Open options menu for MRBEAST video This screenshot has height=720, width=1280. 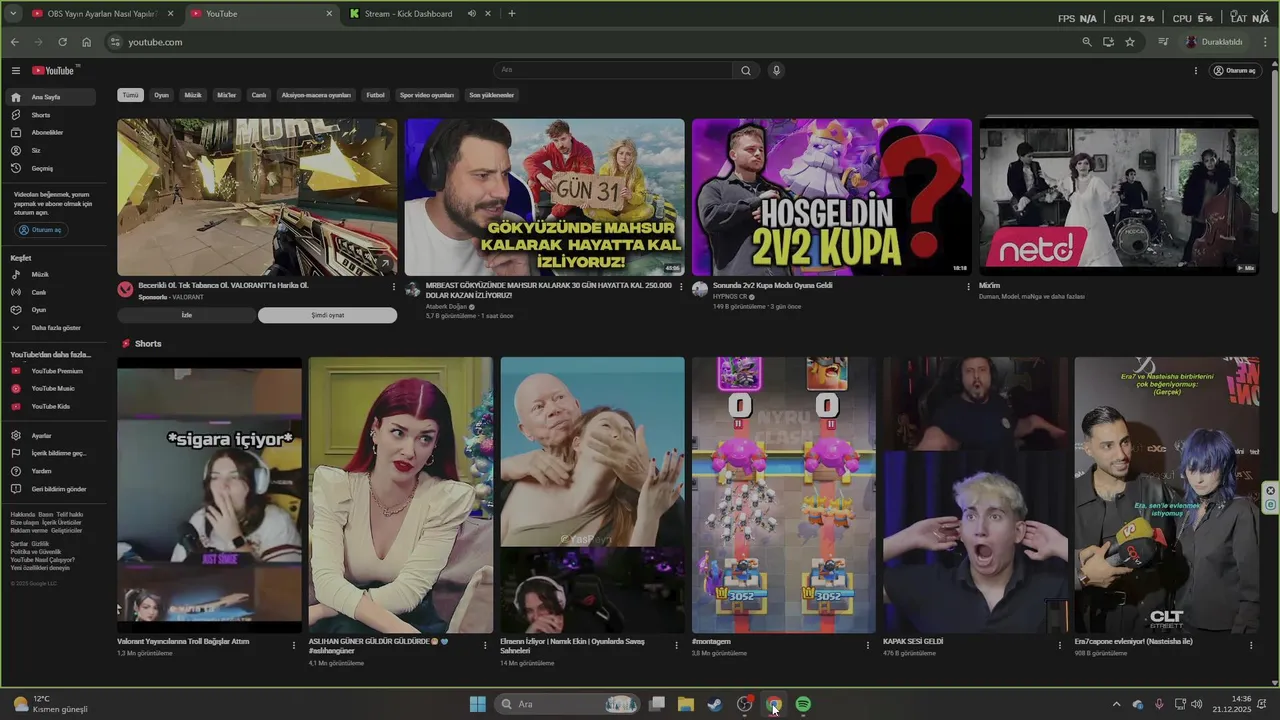coord(681,286)
